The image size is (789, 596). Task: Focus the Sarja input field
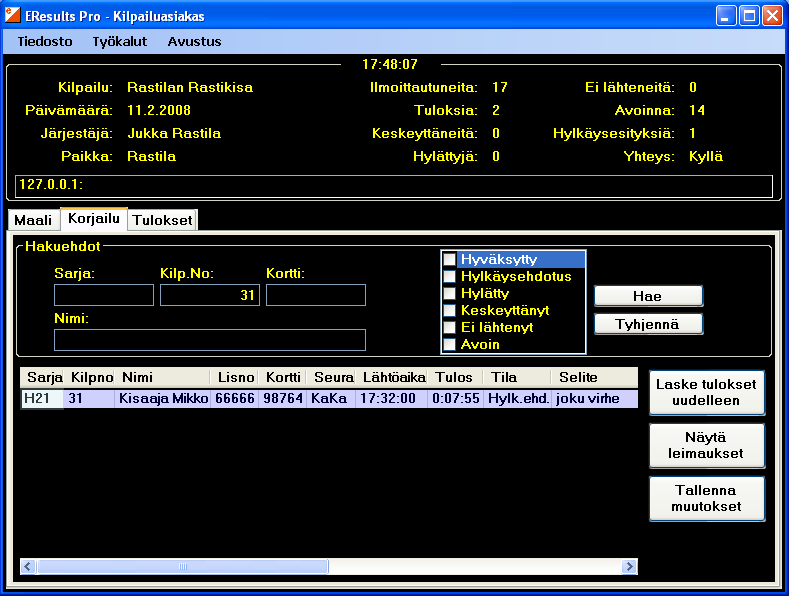104,295
